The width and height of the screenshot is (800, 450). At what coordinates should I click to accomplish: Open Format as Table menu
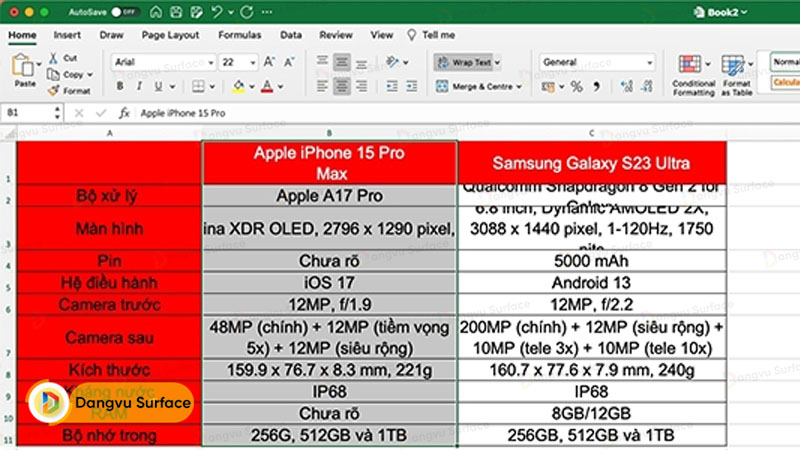737,75
